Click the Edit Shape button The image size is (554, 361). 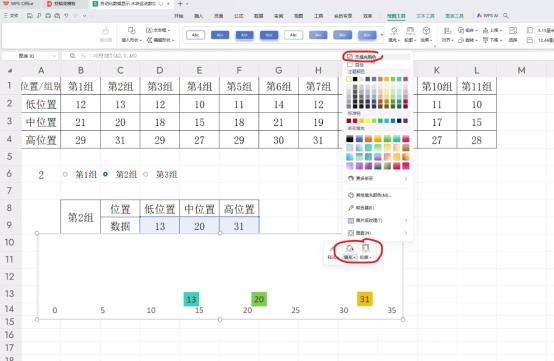point(160,40)
